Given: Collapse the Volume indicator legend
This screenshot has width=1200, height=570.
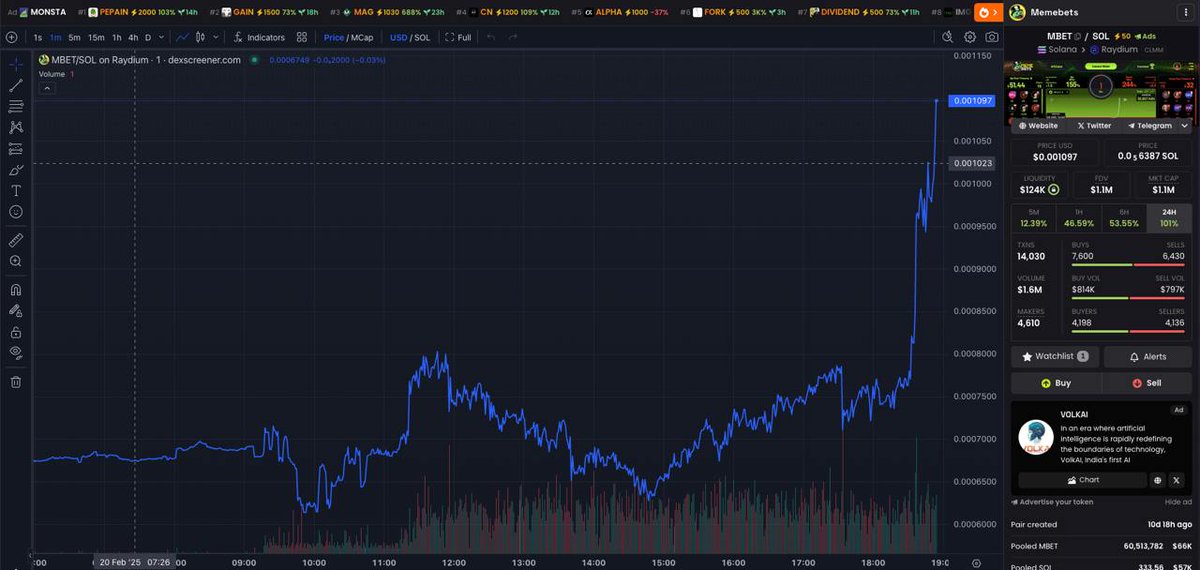Looking at the screenshot, I should [x=47, y=88].
